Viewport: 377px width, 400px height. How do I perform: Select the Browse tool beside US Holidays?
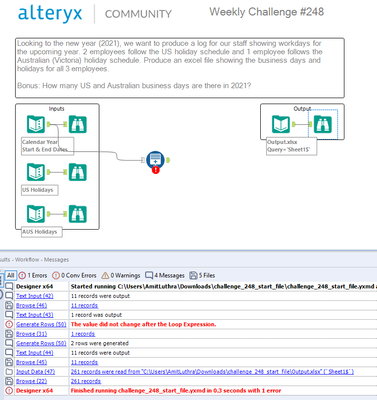pos(78,172)
